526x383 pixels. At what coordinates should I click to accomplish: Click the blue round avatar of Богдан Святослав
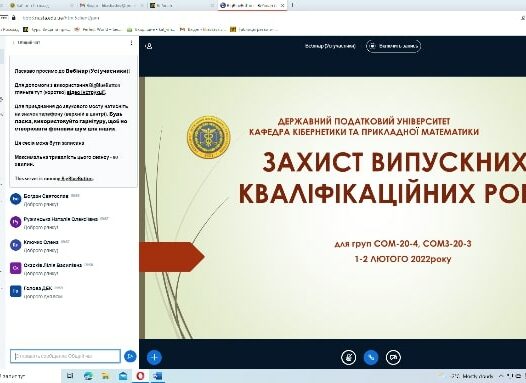(15, 199)
